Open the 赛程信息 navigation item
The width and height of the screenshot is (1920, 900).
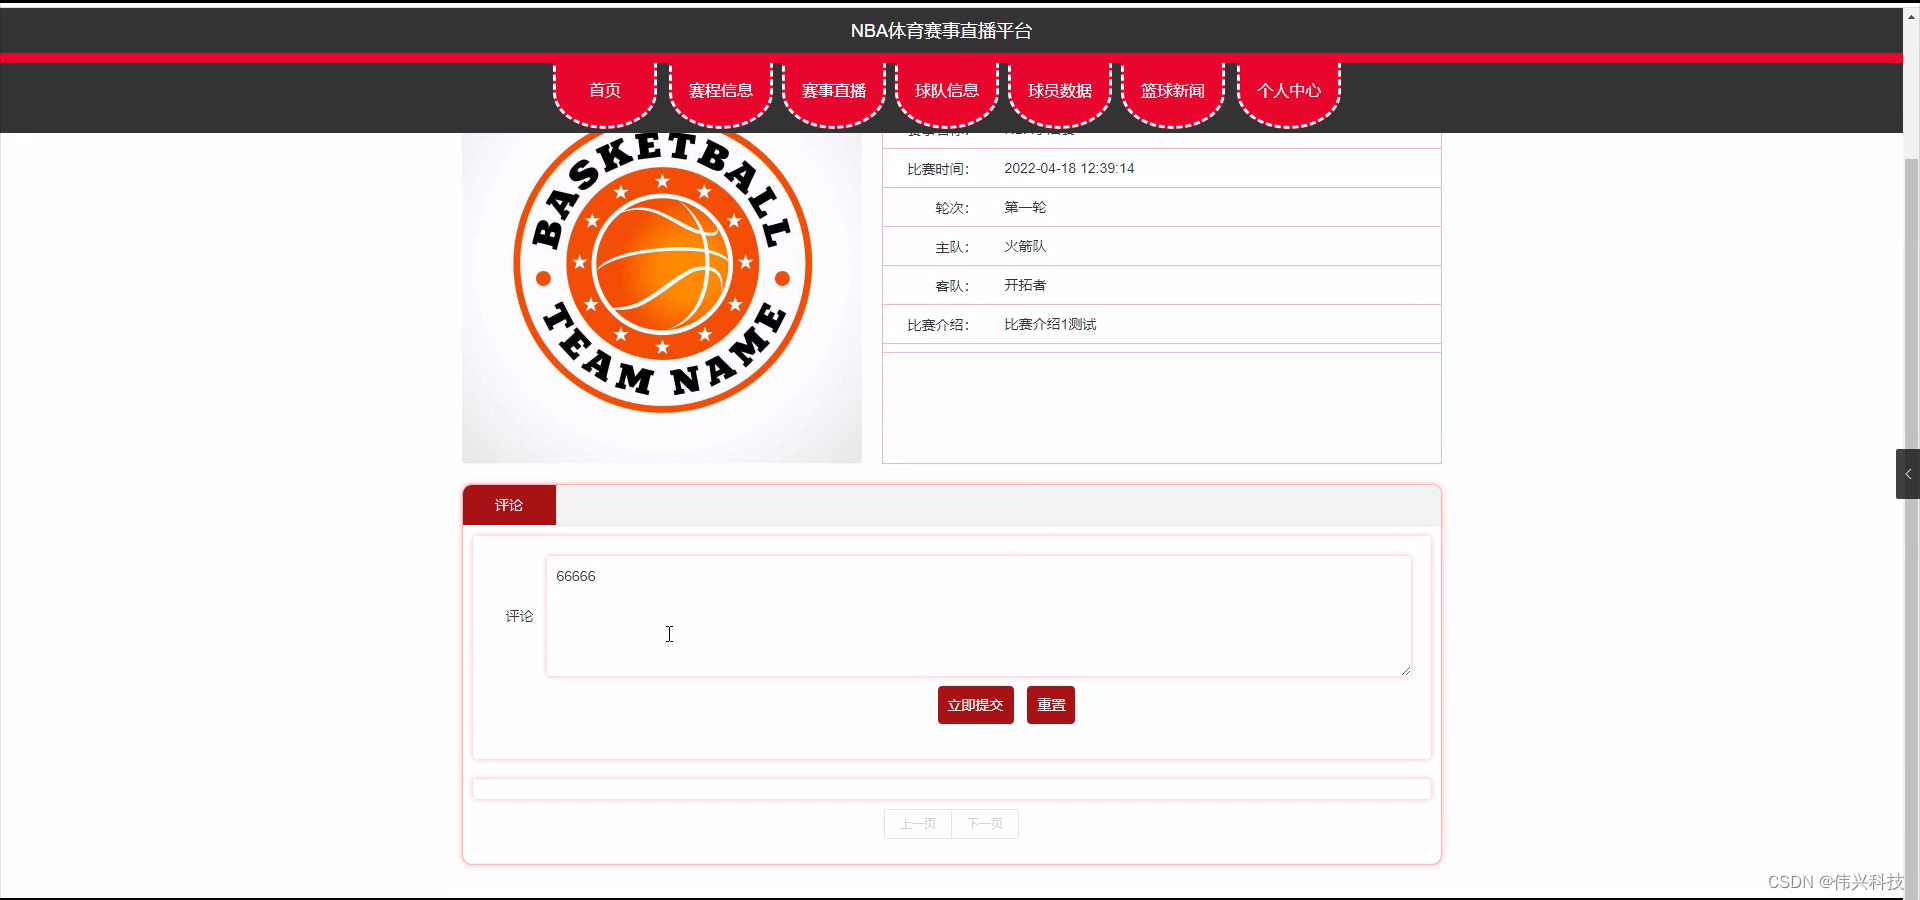(720, 90)
